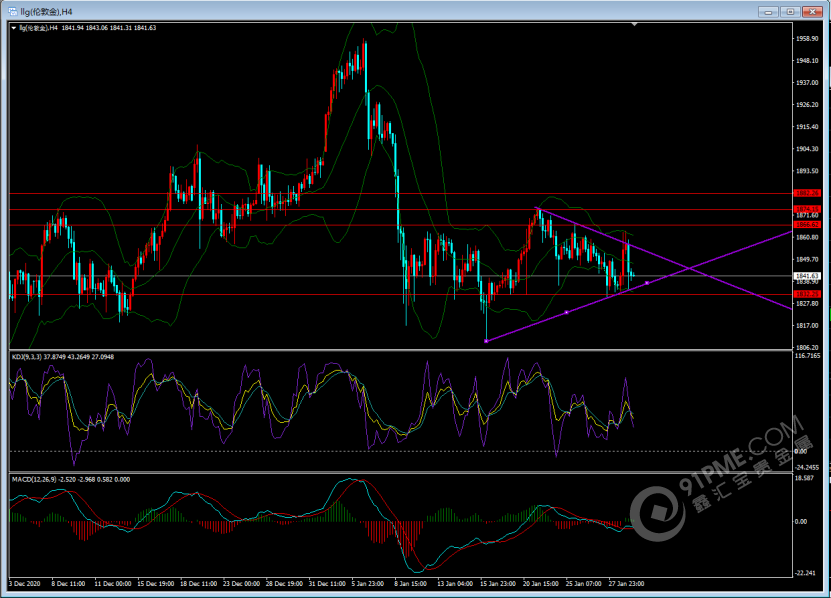Click the KDJ scale value -24.2455
The height and width of the screenshot is (598, 831).
(808, 468)
